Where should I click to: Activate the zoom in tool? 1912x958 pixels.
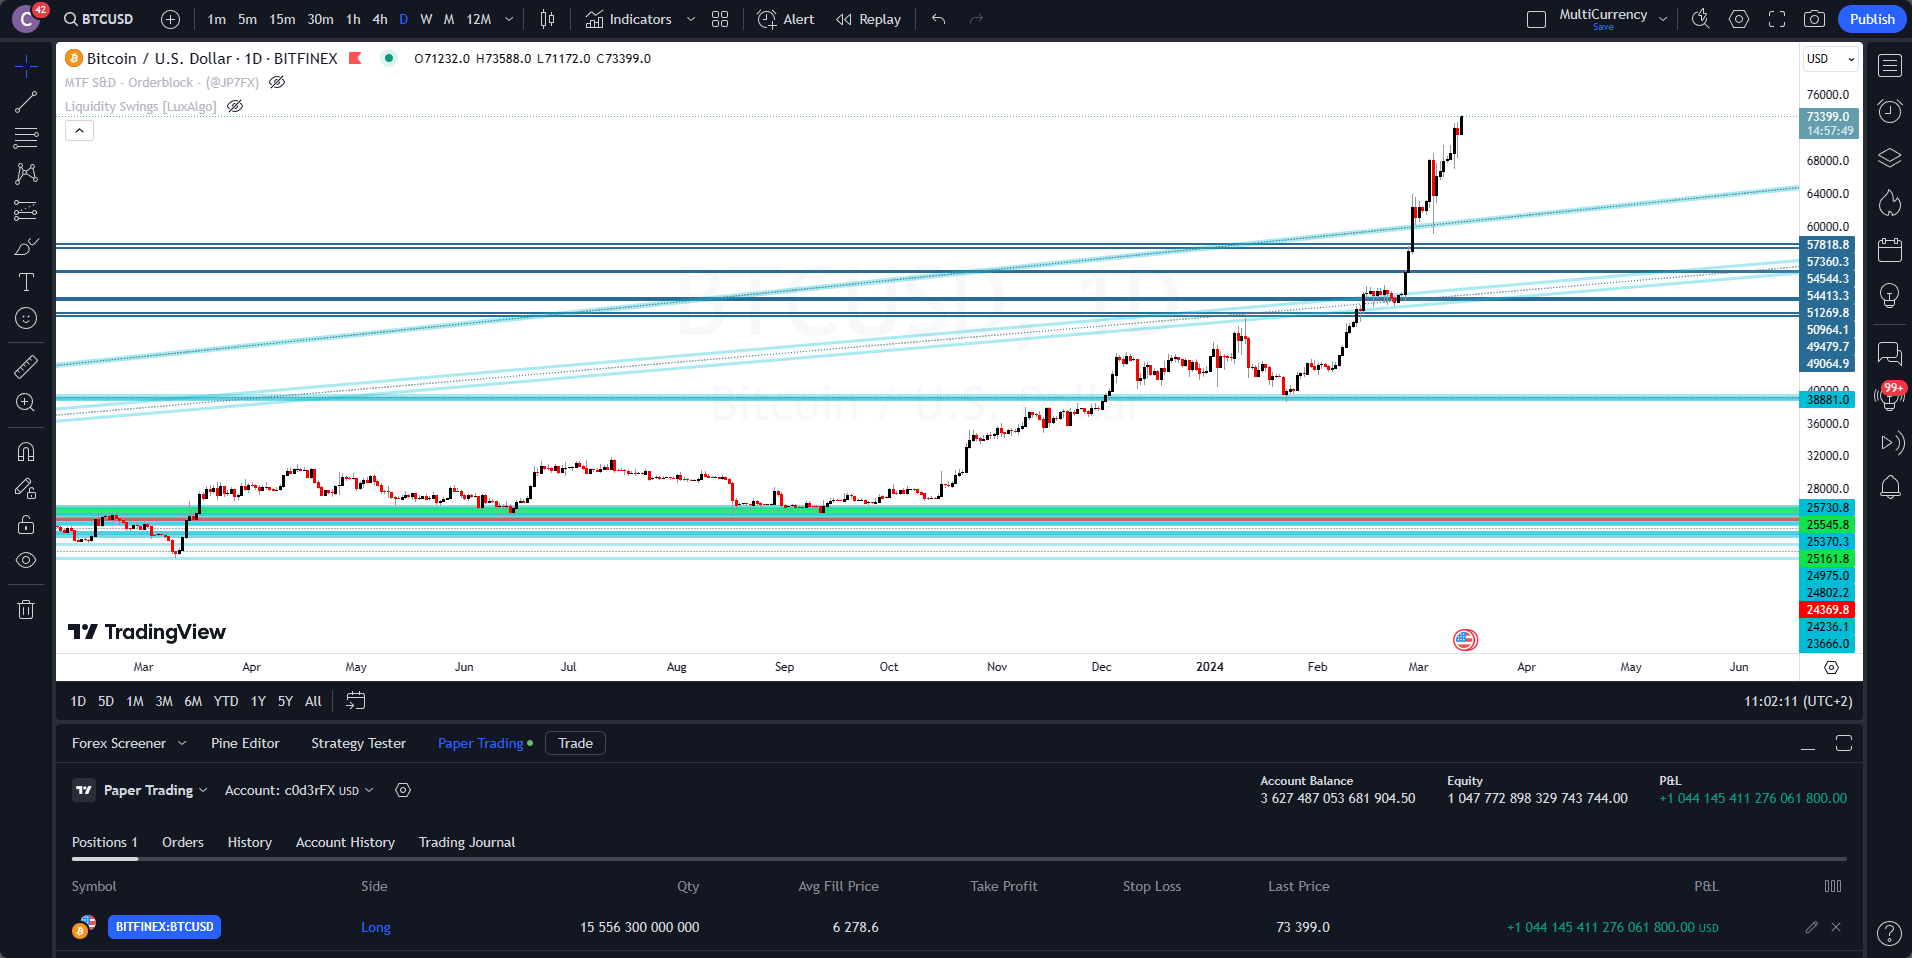26,403
